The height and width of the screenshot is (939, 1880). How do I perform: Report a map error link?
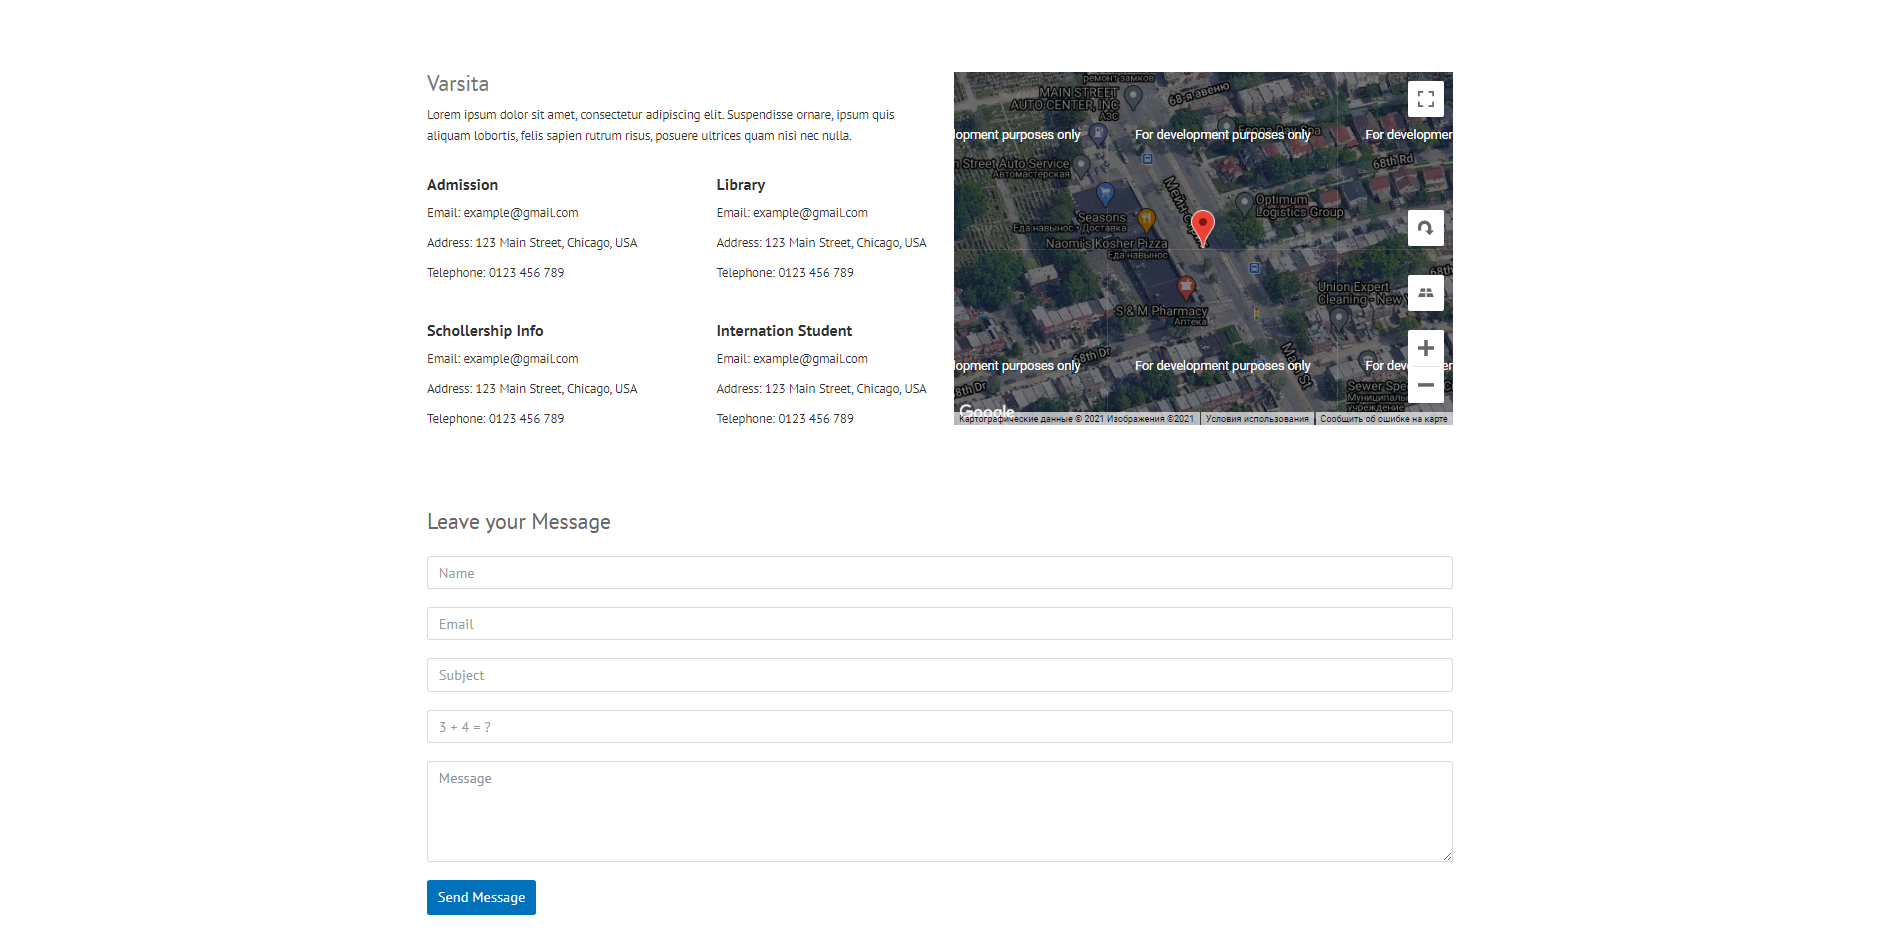(1383, 419)
